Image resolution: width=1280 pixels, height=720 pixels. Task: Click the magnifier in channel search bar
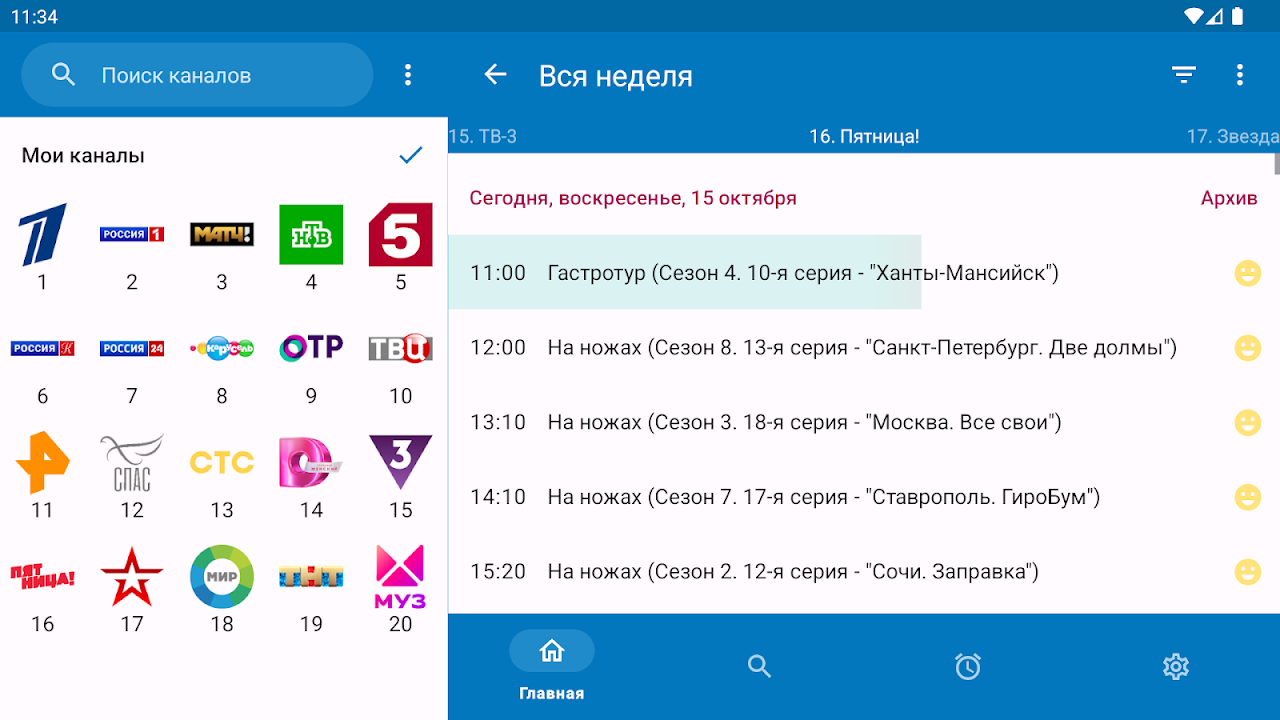(63, 75)
